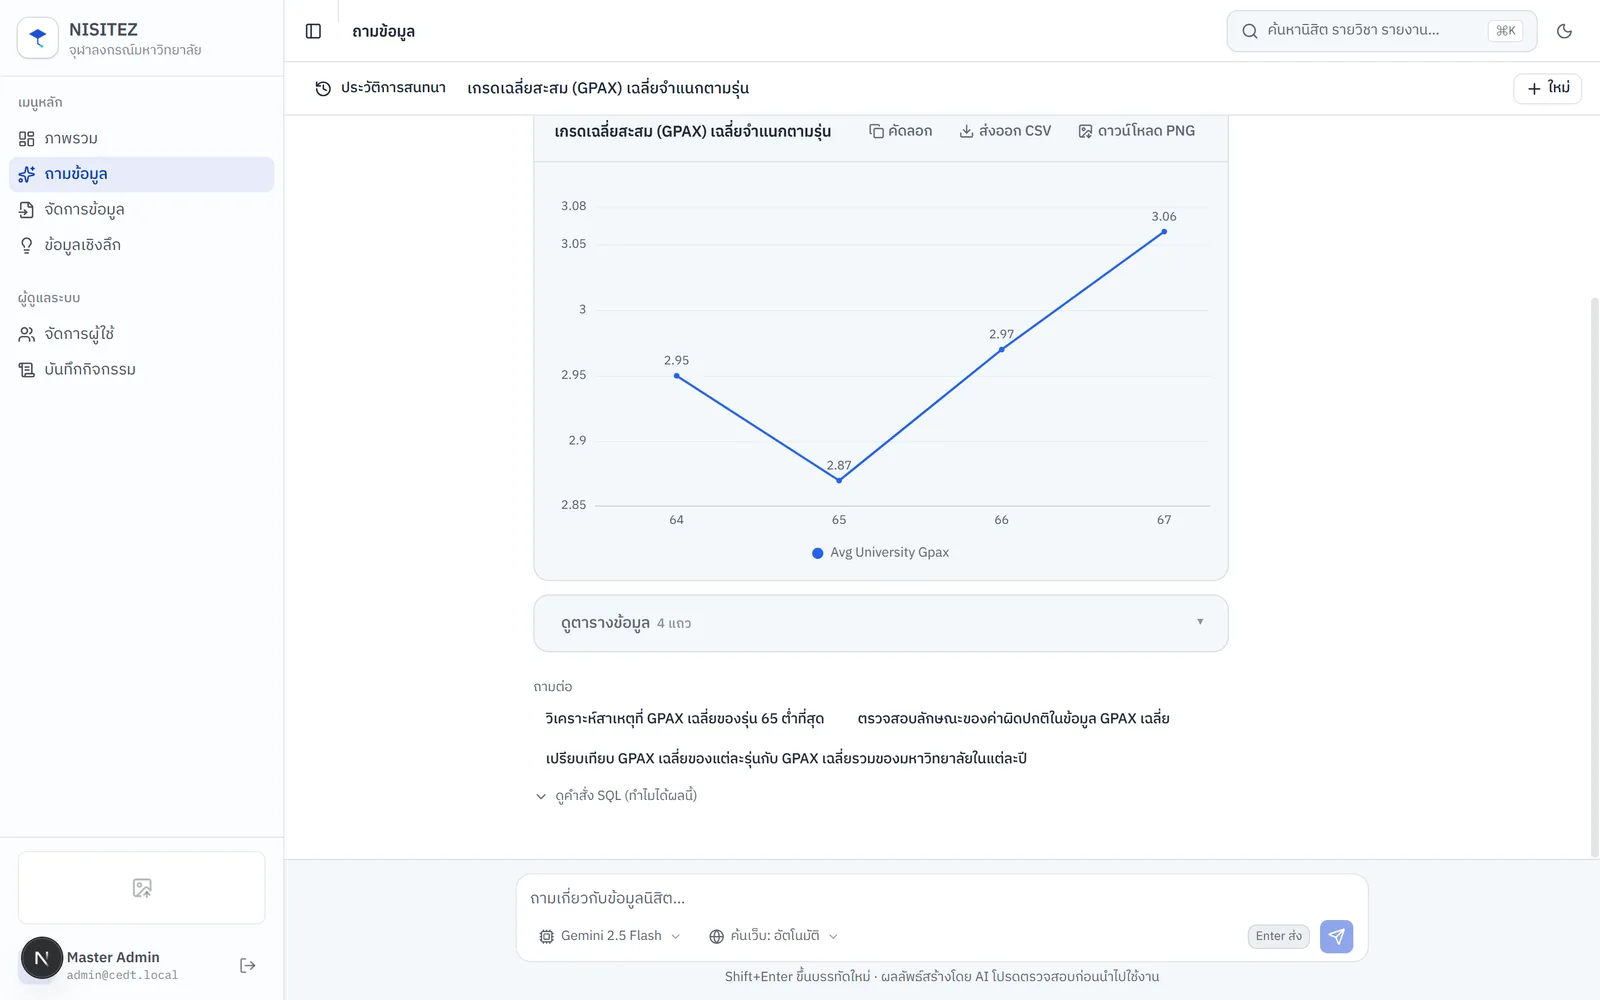Open Gemini 2.5 Flash model dropdown
The height and width of the screenshot is (1000, 1600).
(x=610, y=936)
